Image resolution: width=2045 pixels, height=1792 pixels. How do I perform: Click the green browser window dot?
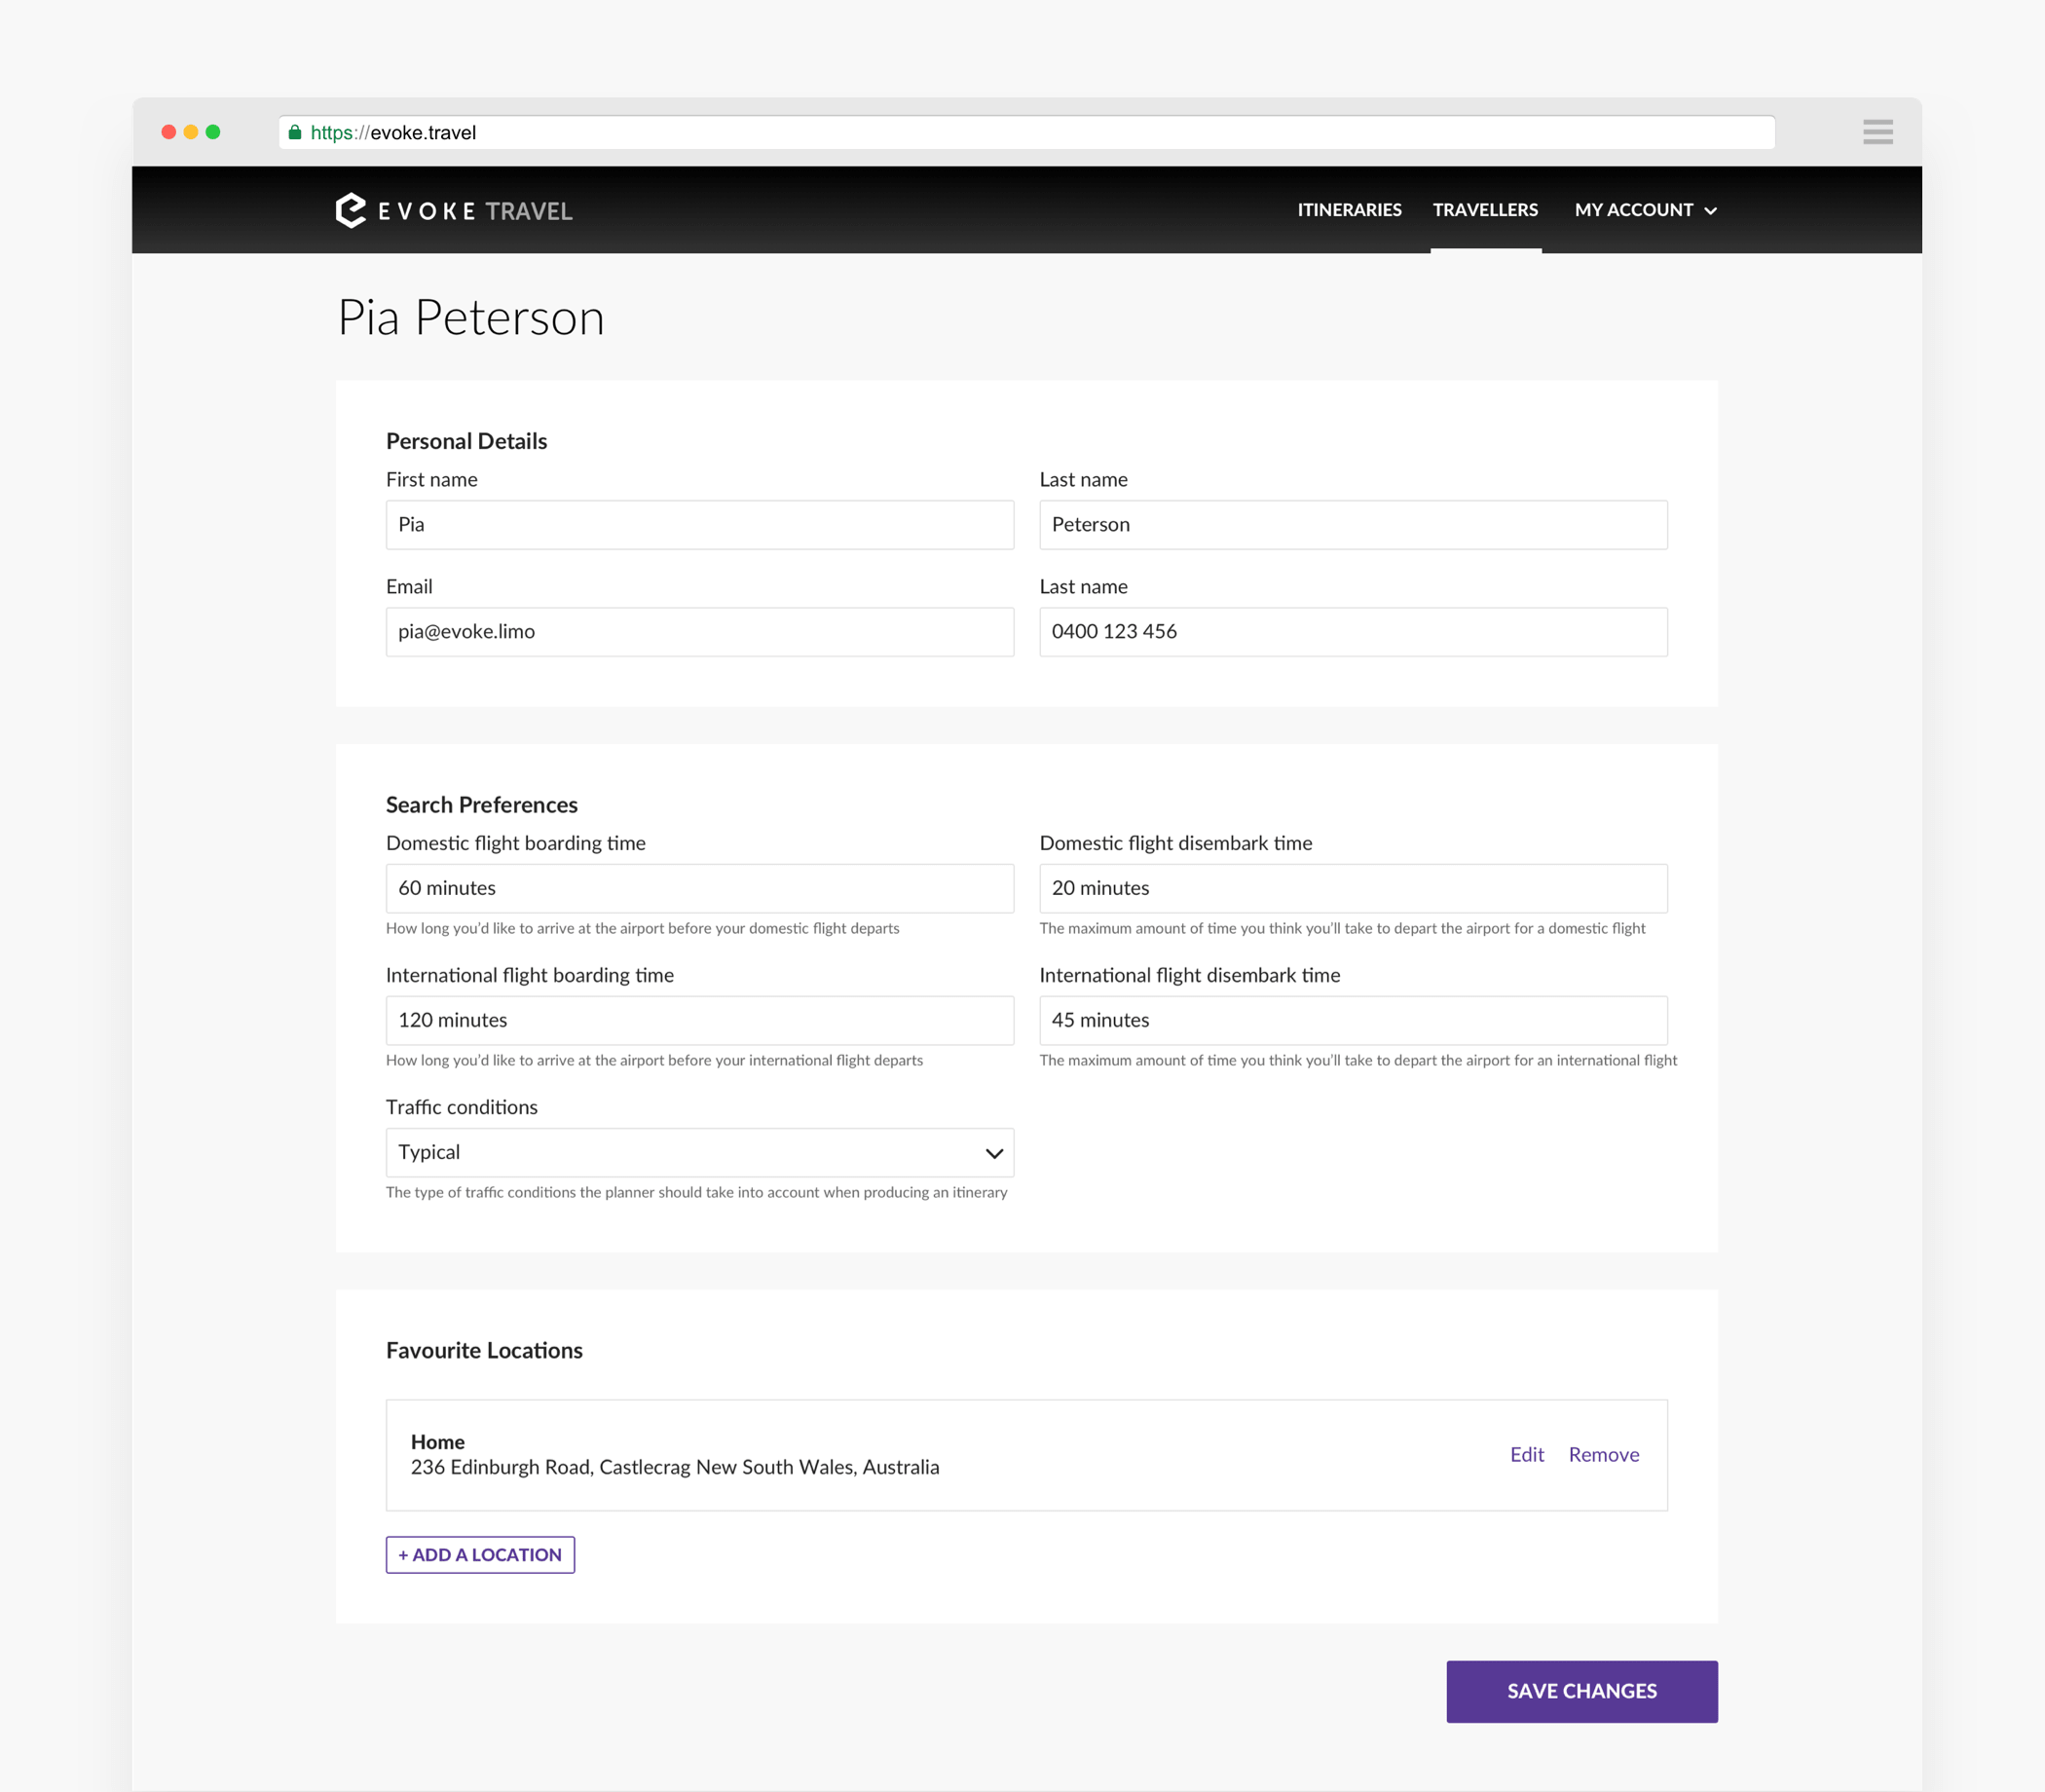tap(213, 132)
